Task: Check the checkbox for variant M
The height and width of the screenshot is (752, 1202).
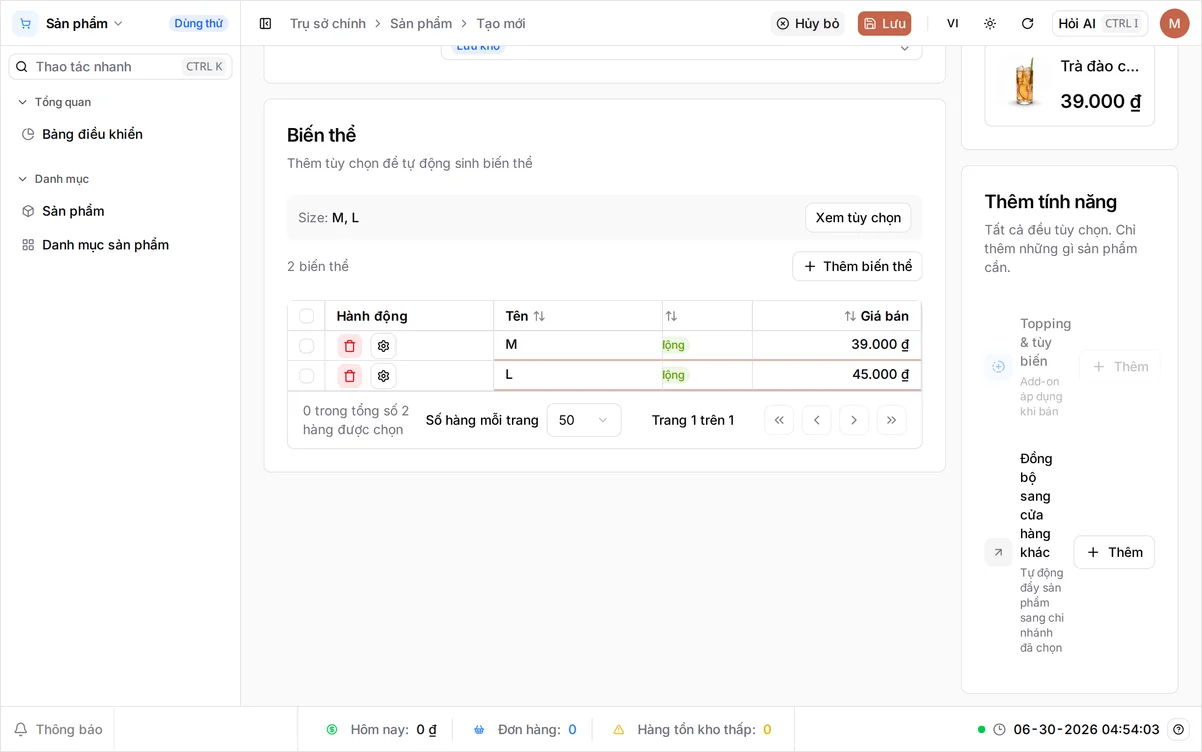Action: 306,346
